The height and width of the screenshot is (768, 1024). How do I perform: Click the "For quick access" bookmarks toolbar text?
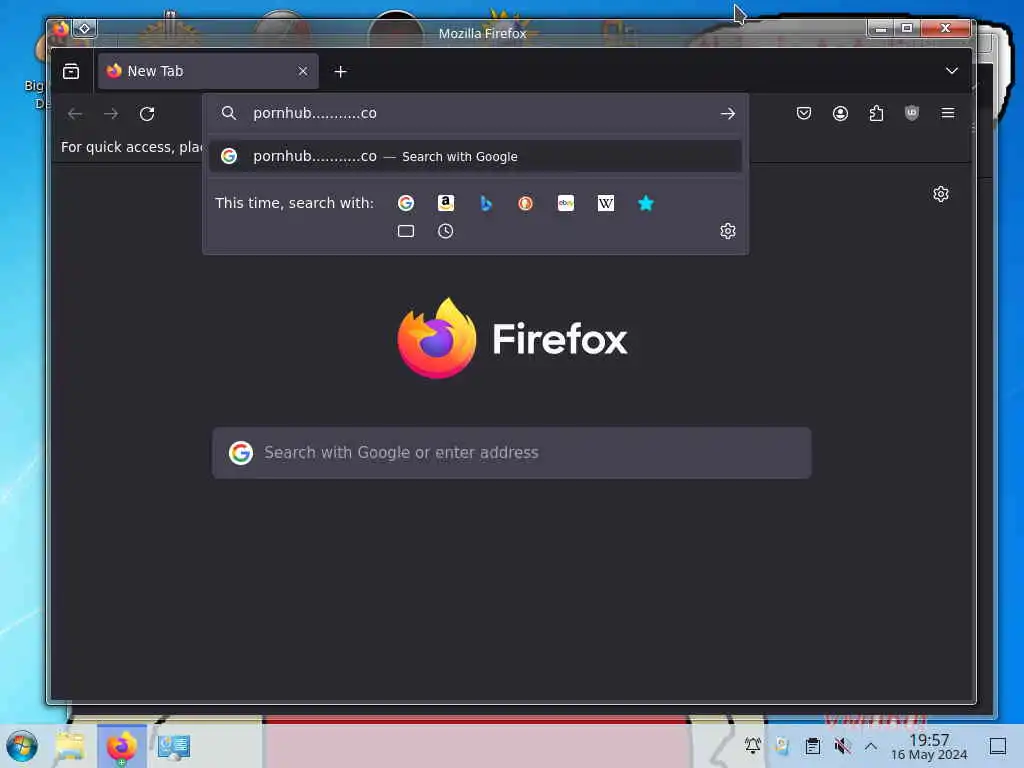[x=131, y=147]
